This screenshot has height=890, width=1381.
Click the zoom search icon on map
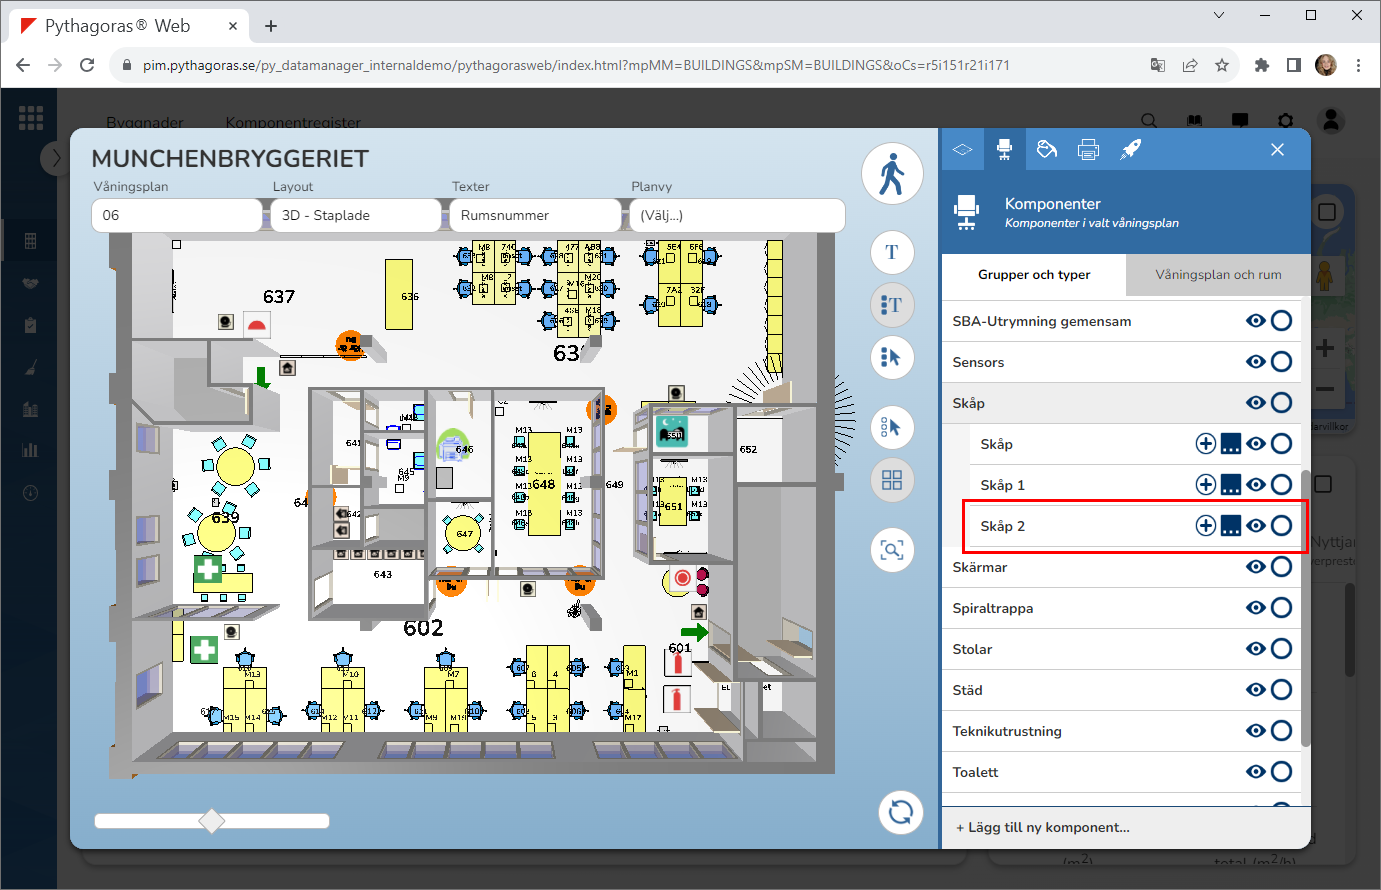click(892, 550)
